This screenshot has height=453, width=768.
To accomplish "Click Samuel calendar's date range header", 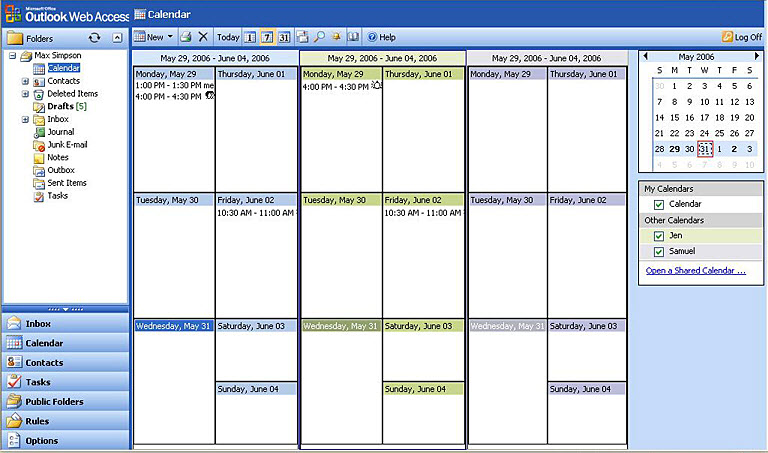I will (x=547, y=58).
